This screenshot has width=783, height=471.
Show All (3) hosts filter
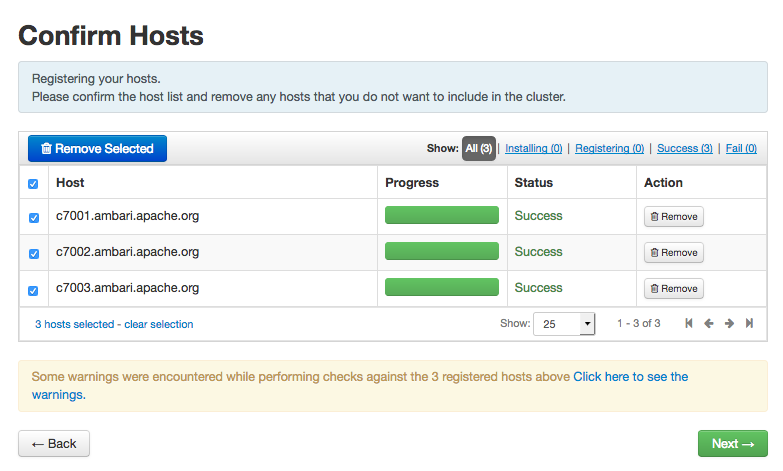(478, 149)
